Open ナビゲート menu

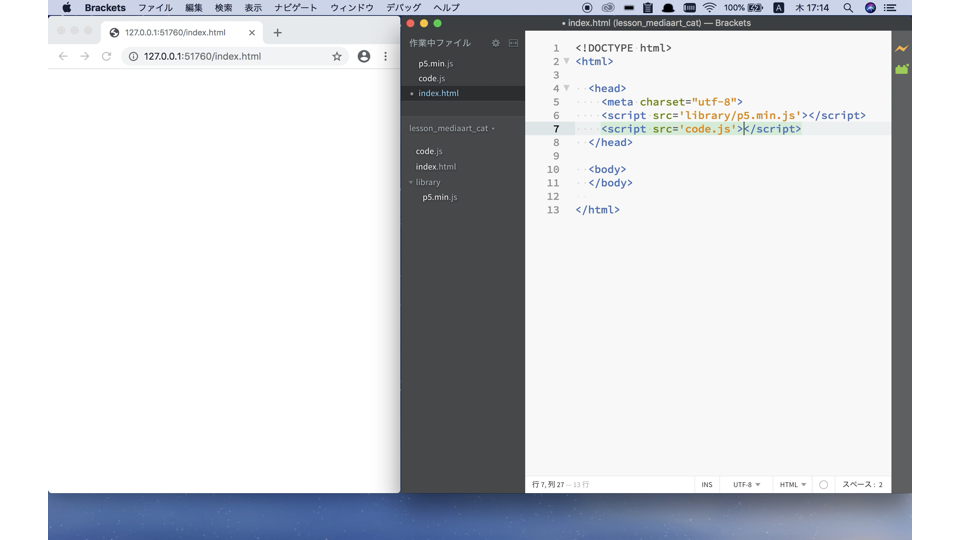(296, 8)
